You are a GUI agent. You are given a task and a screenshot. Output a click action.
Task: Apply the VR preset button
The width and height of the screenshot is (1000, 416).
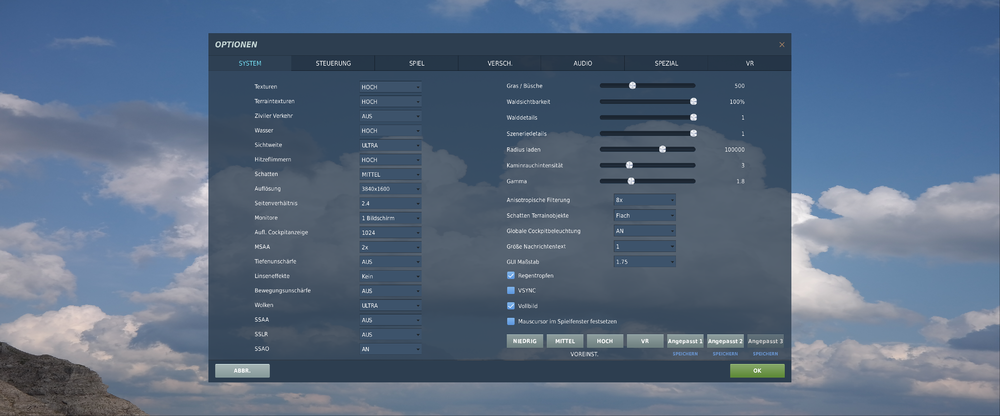coord(645,341)
